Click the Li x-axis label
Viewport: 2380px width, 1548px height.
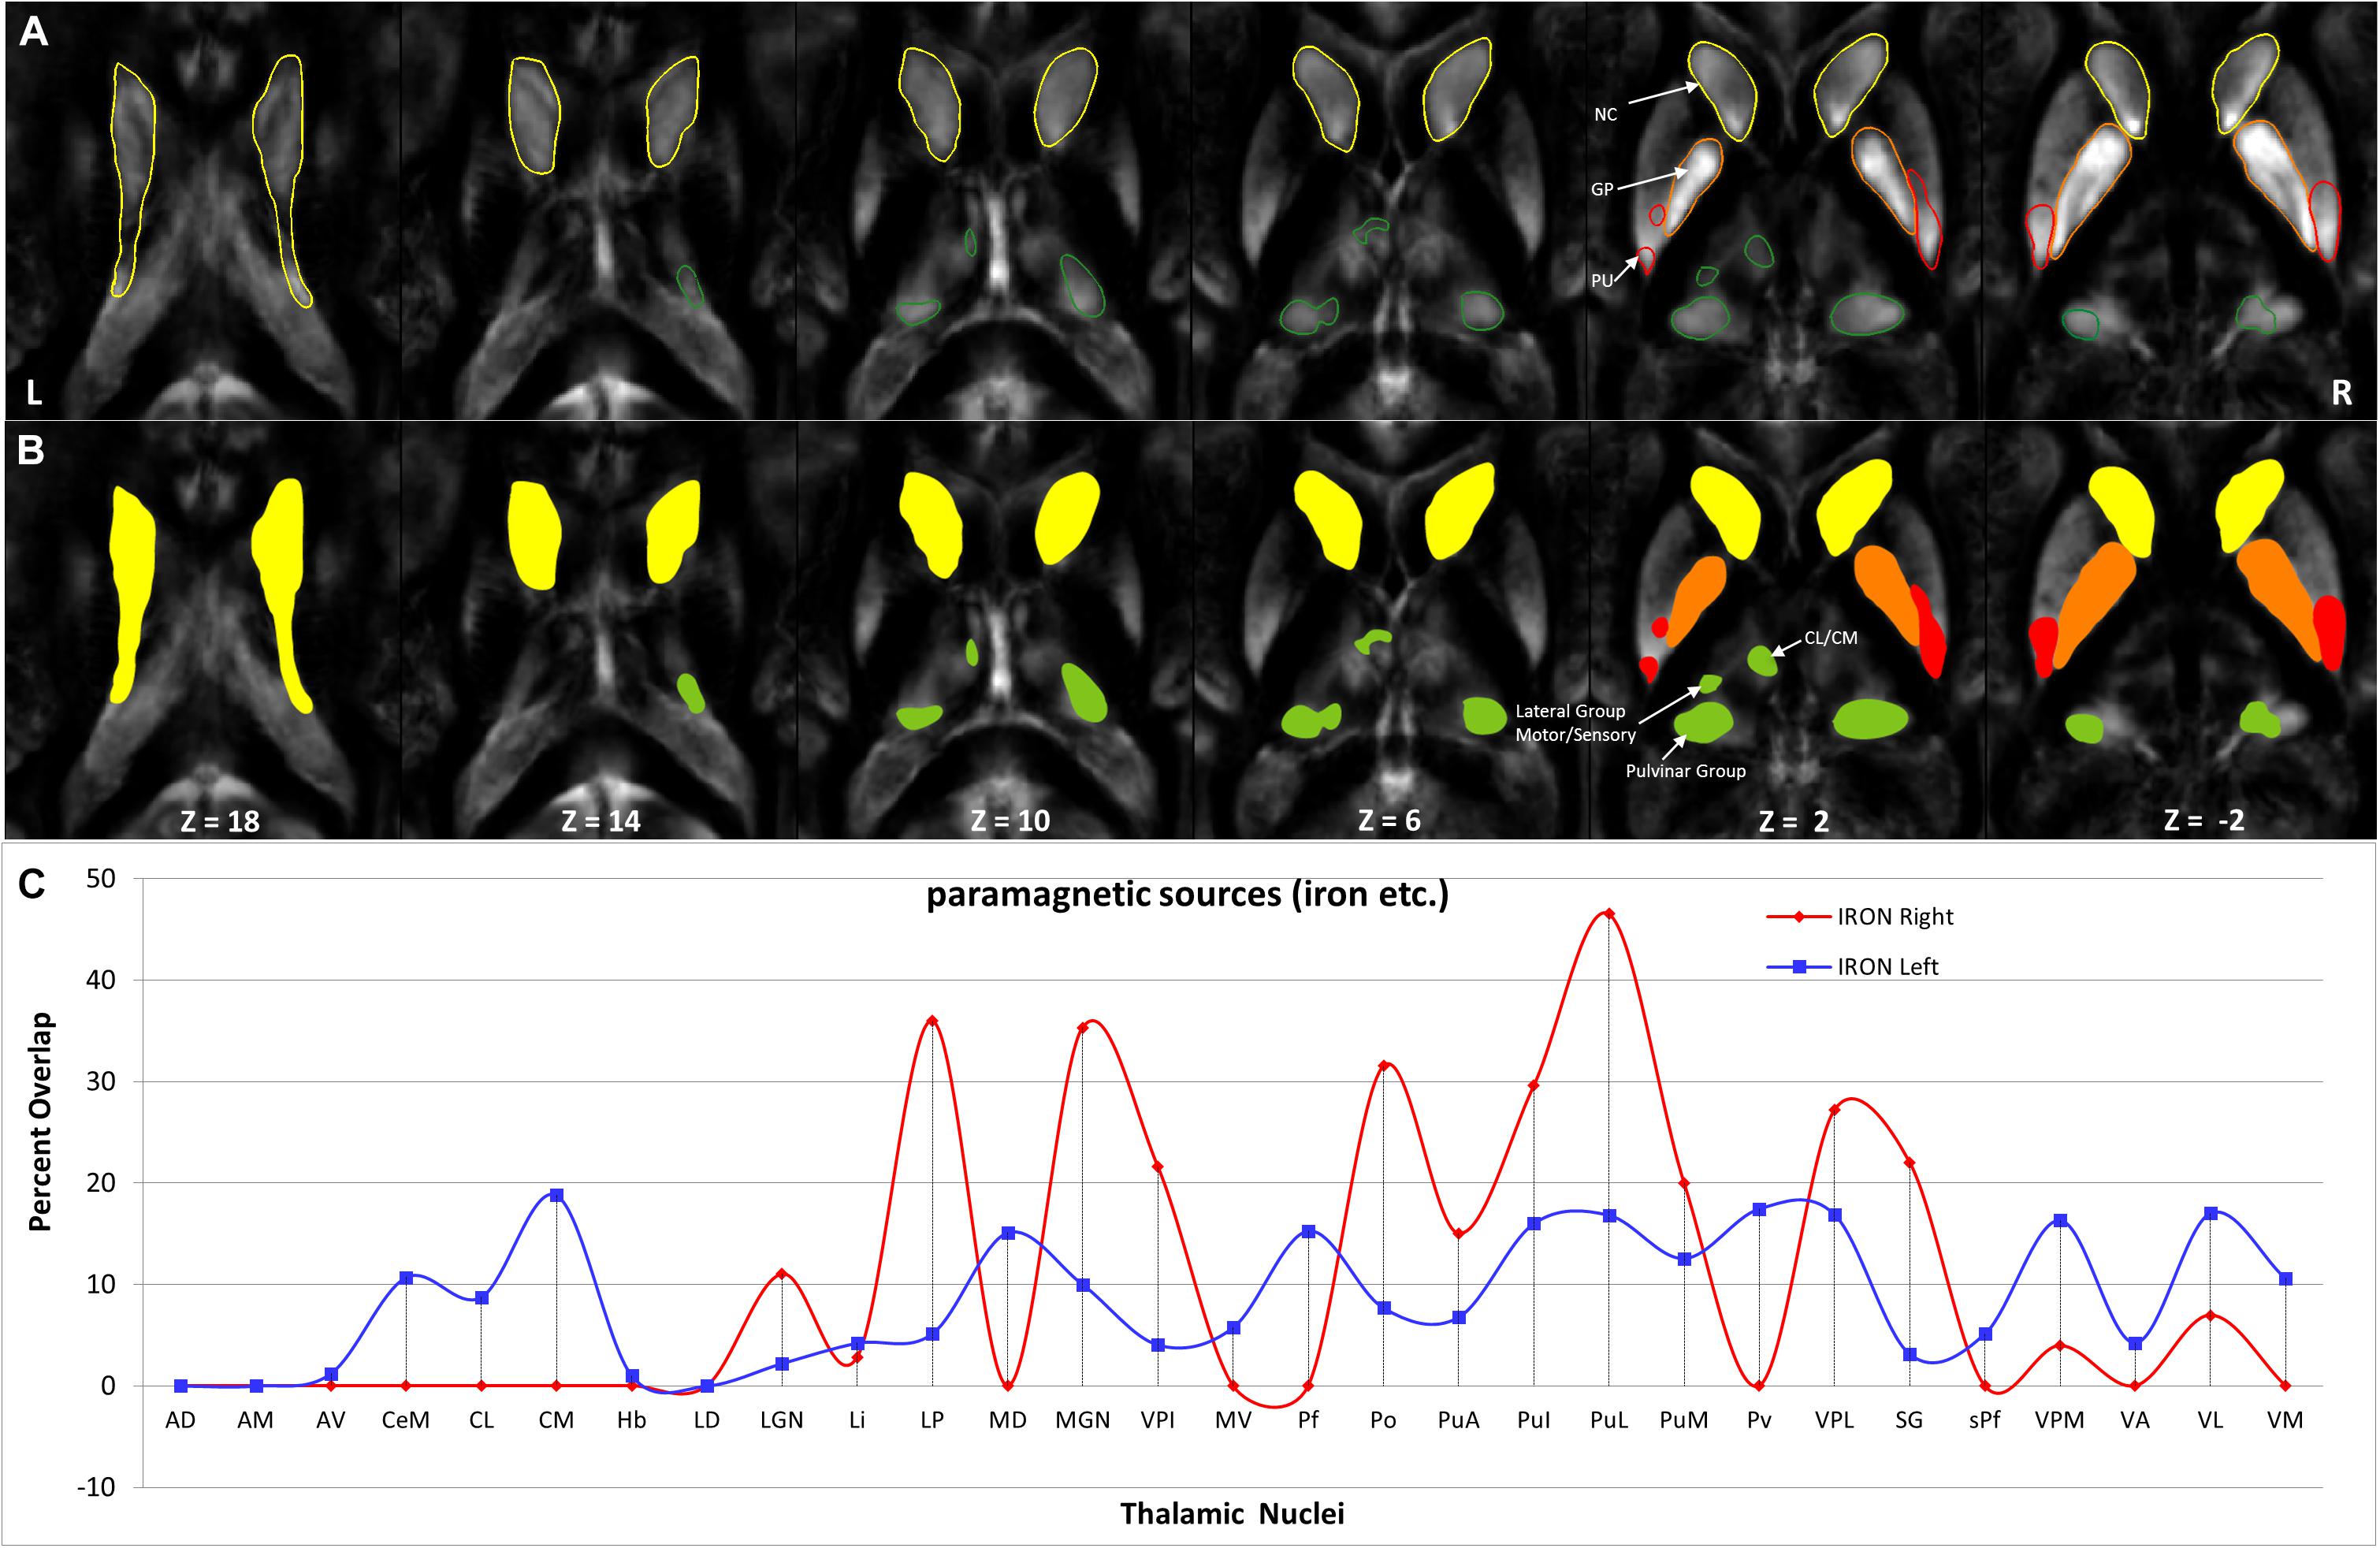click(857, 1420)
